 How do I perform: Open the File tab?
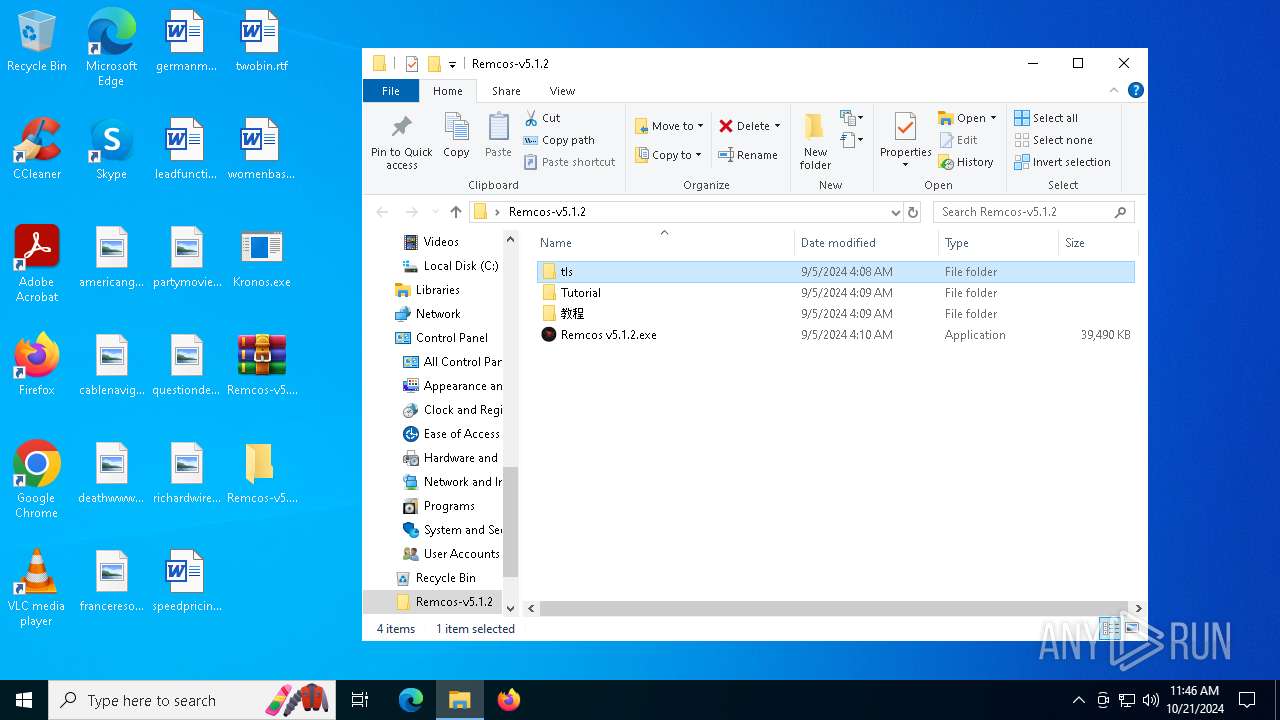coord(391,91)
